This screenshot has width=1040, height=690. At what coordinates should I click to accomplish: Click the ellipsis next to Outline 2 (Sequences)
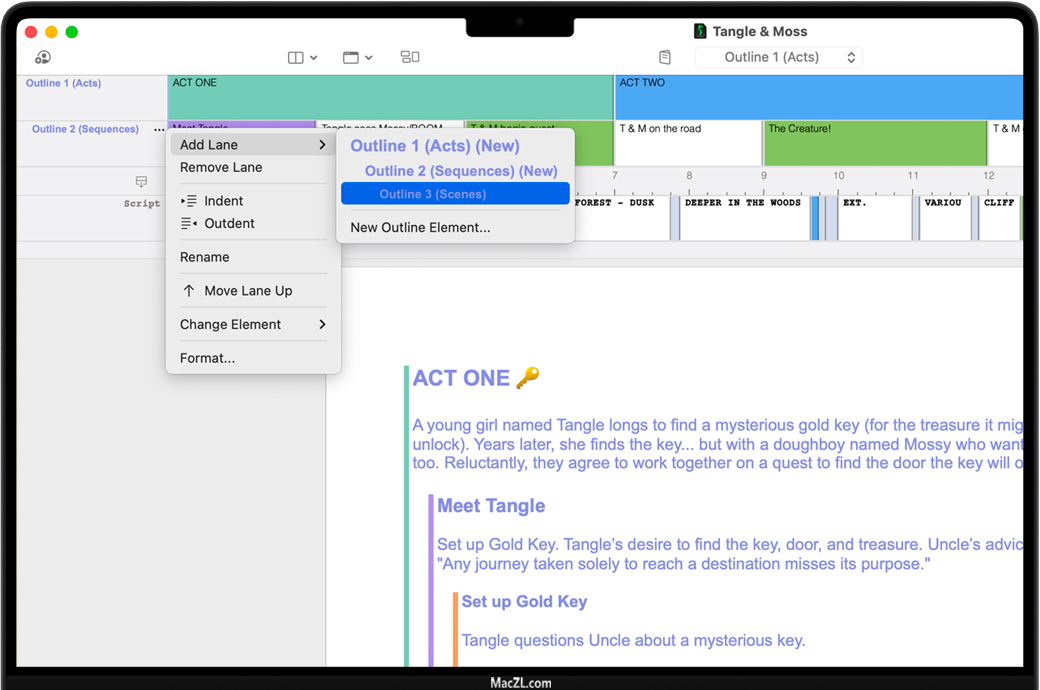(158, 130)
